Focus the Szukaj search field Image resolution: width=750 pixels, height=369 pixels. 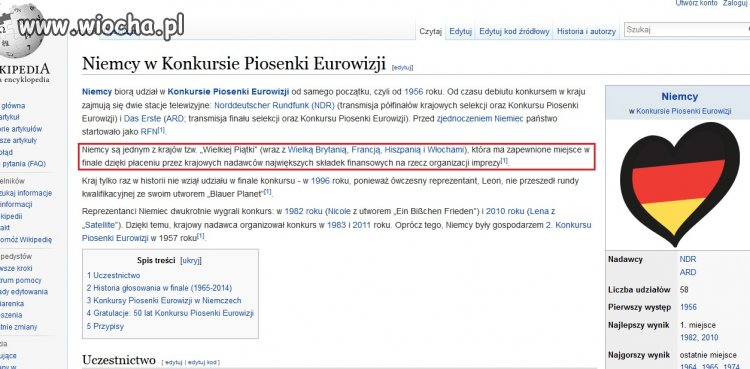coord(687,30)
